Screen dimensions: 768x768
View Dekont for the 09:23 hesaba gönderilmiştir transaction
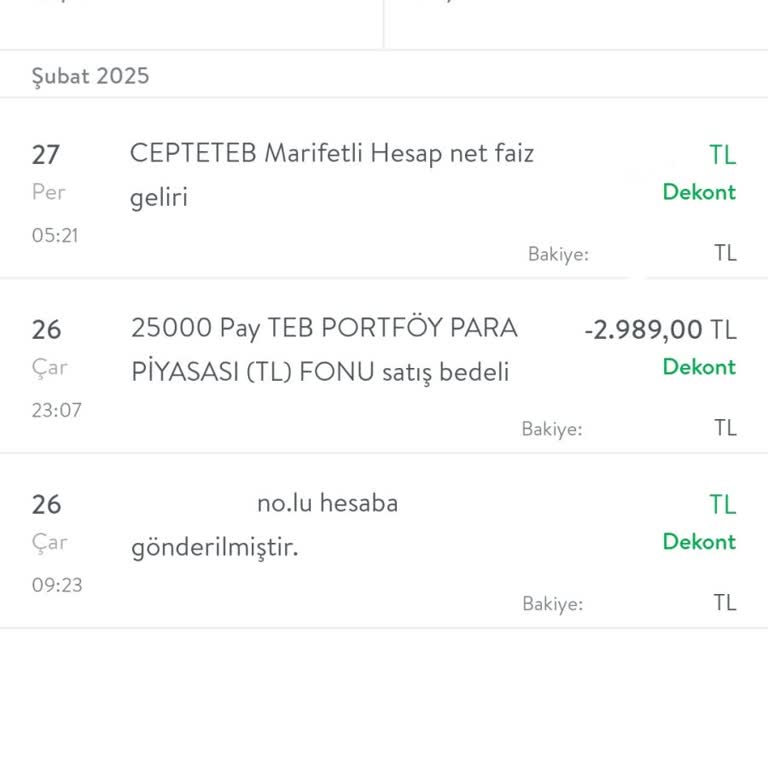pyautogui.click(x=699, y=542)
